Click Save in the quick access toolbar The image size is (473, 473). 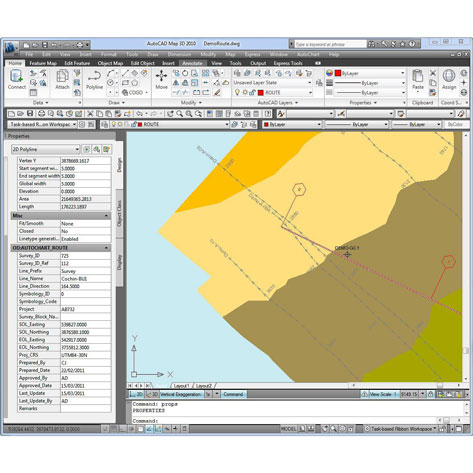[x=45, y=45]
